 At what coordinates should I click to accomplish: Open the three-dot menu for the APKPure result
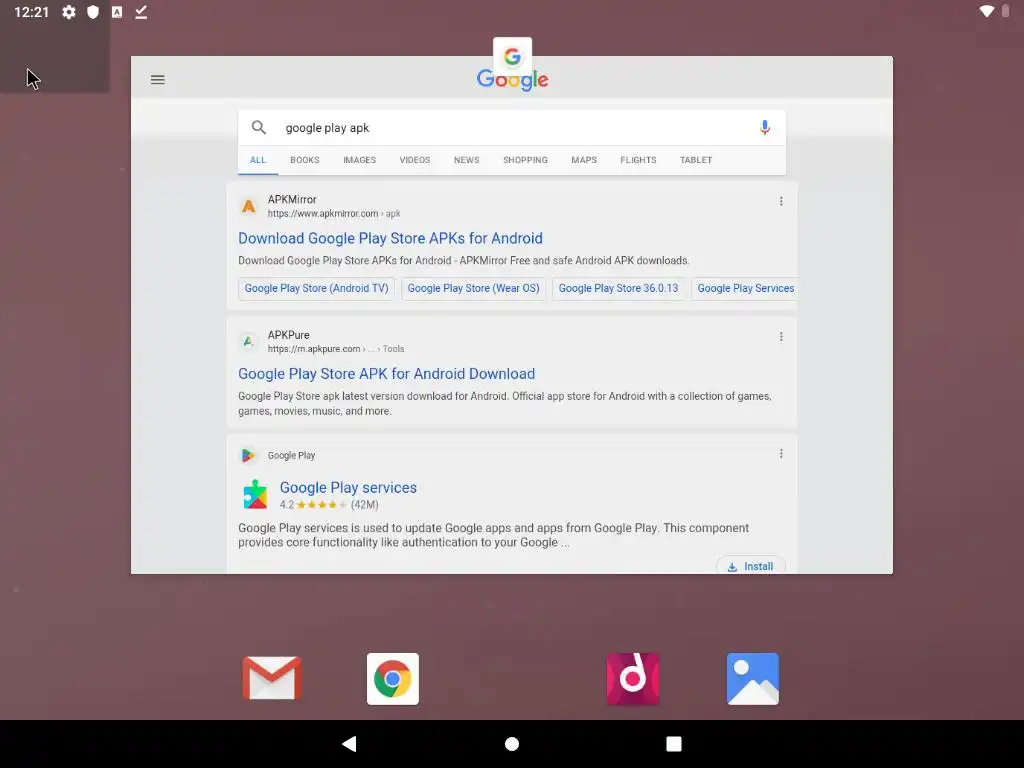coord(781,336)
